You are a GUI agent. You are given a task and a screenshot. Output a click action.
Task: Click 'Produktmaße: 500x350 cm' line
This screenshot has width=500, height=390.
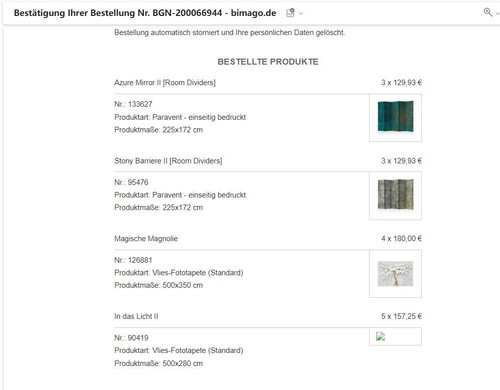(x=159, y=285)
